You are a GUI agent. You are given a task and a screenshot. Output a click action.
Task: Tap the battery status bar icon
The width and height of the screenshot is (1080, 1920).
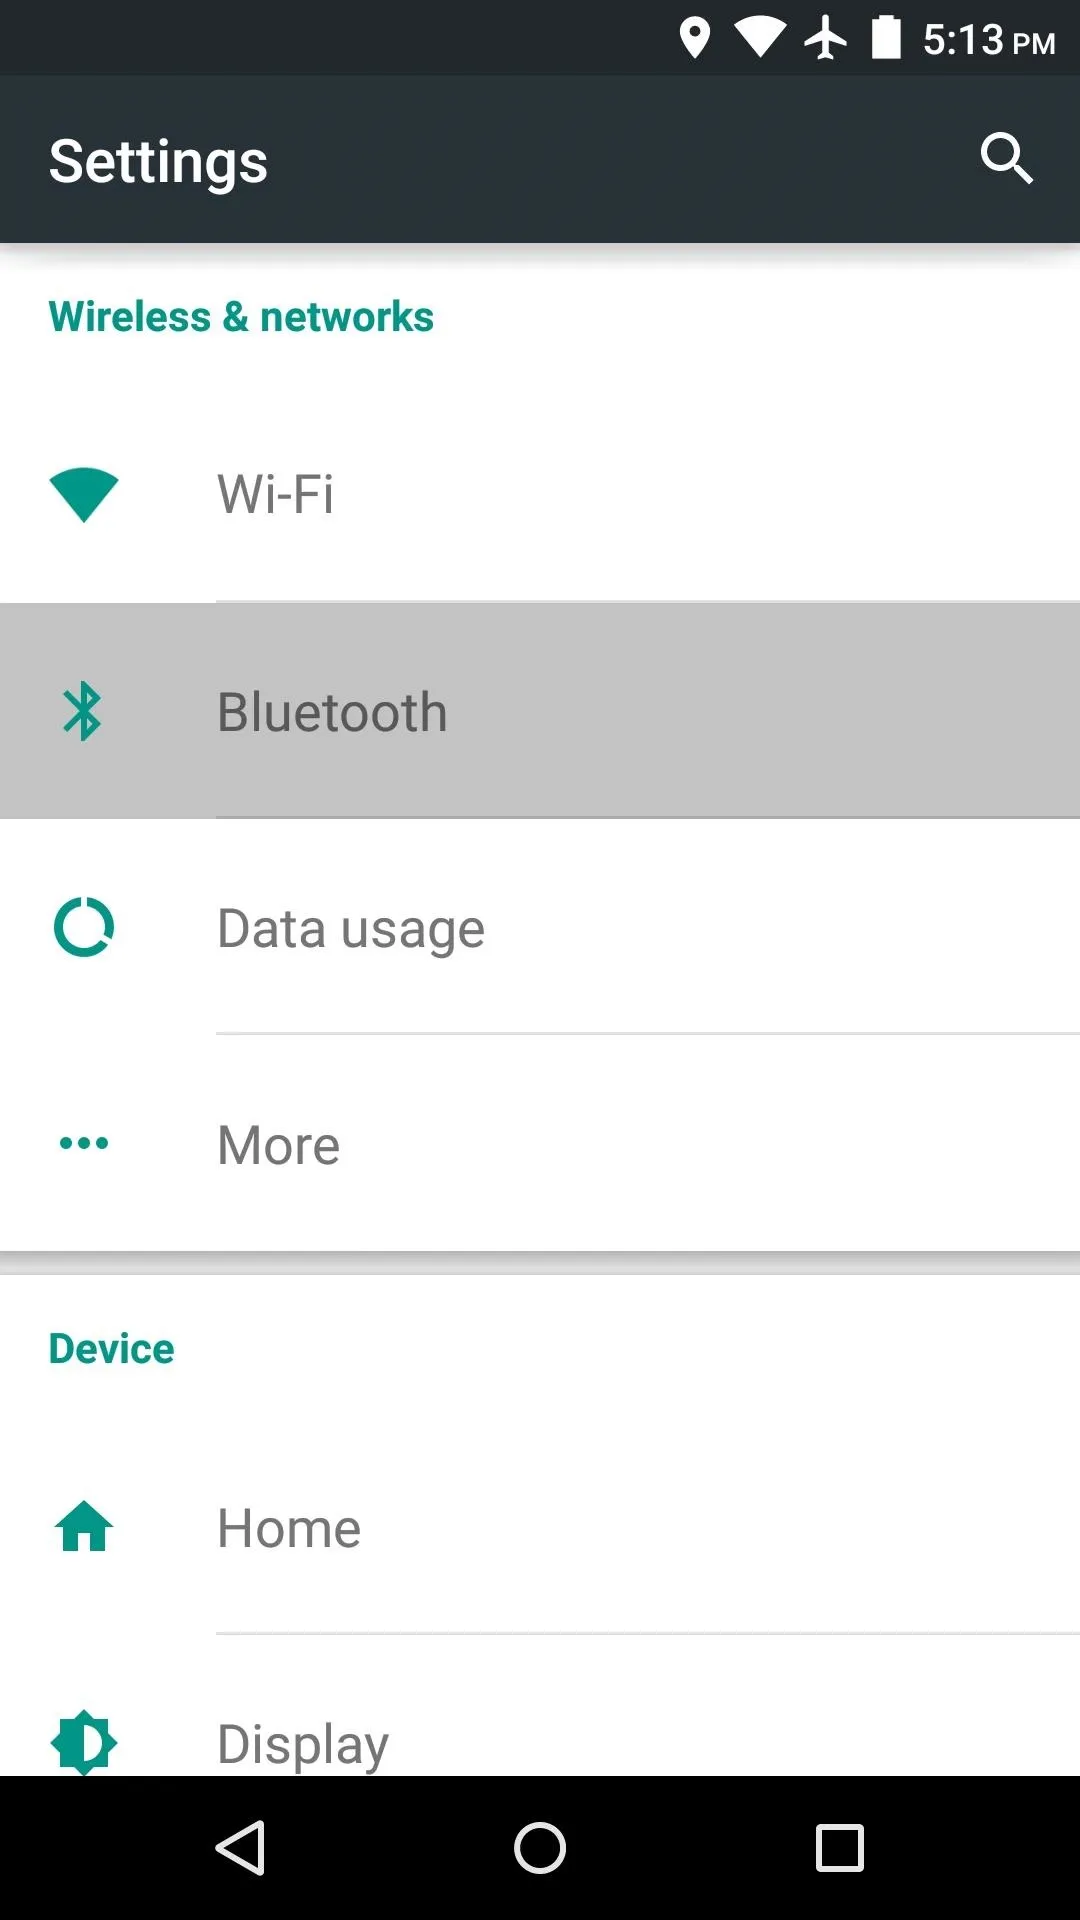pos(887,38)
